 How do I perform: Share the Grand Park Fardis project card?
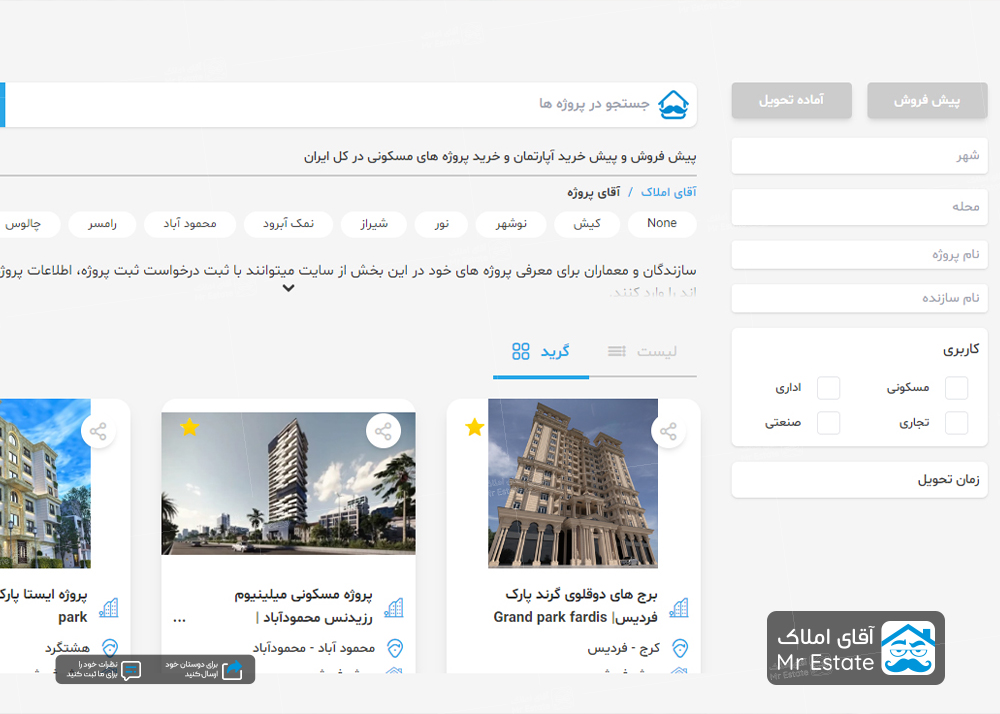(668, 431)
